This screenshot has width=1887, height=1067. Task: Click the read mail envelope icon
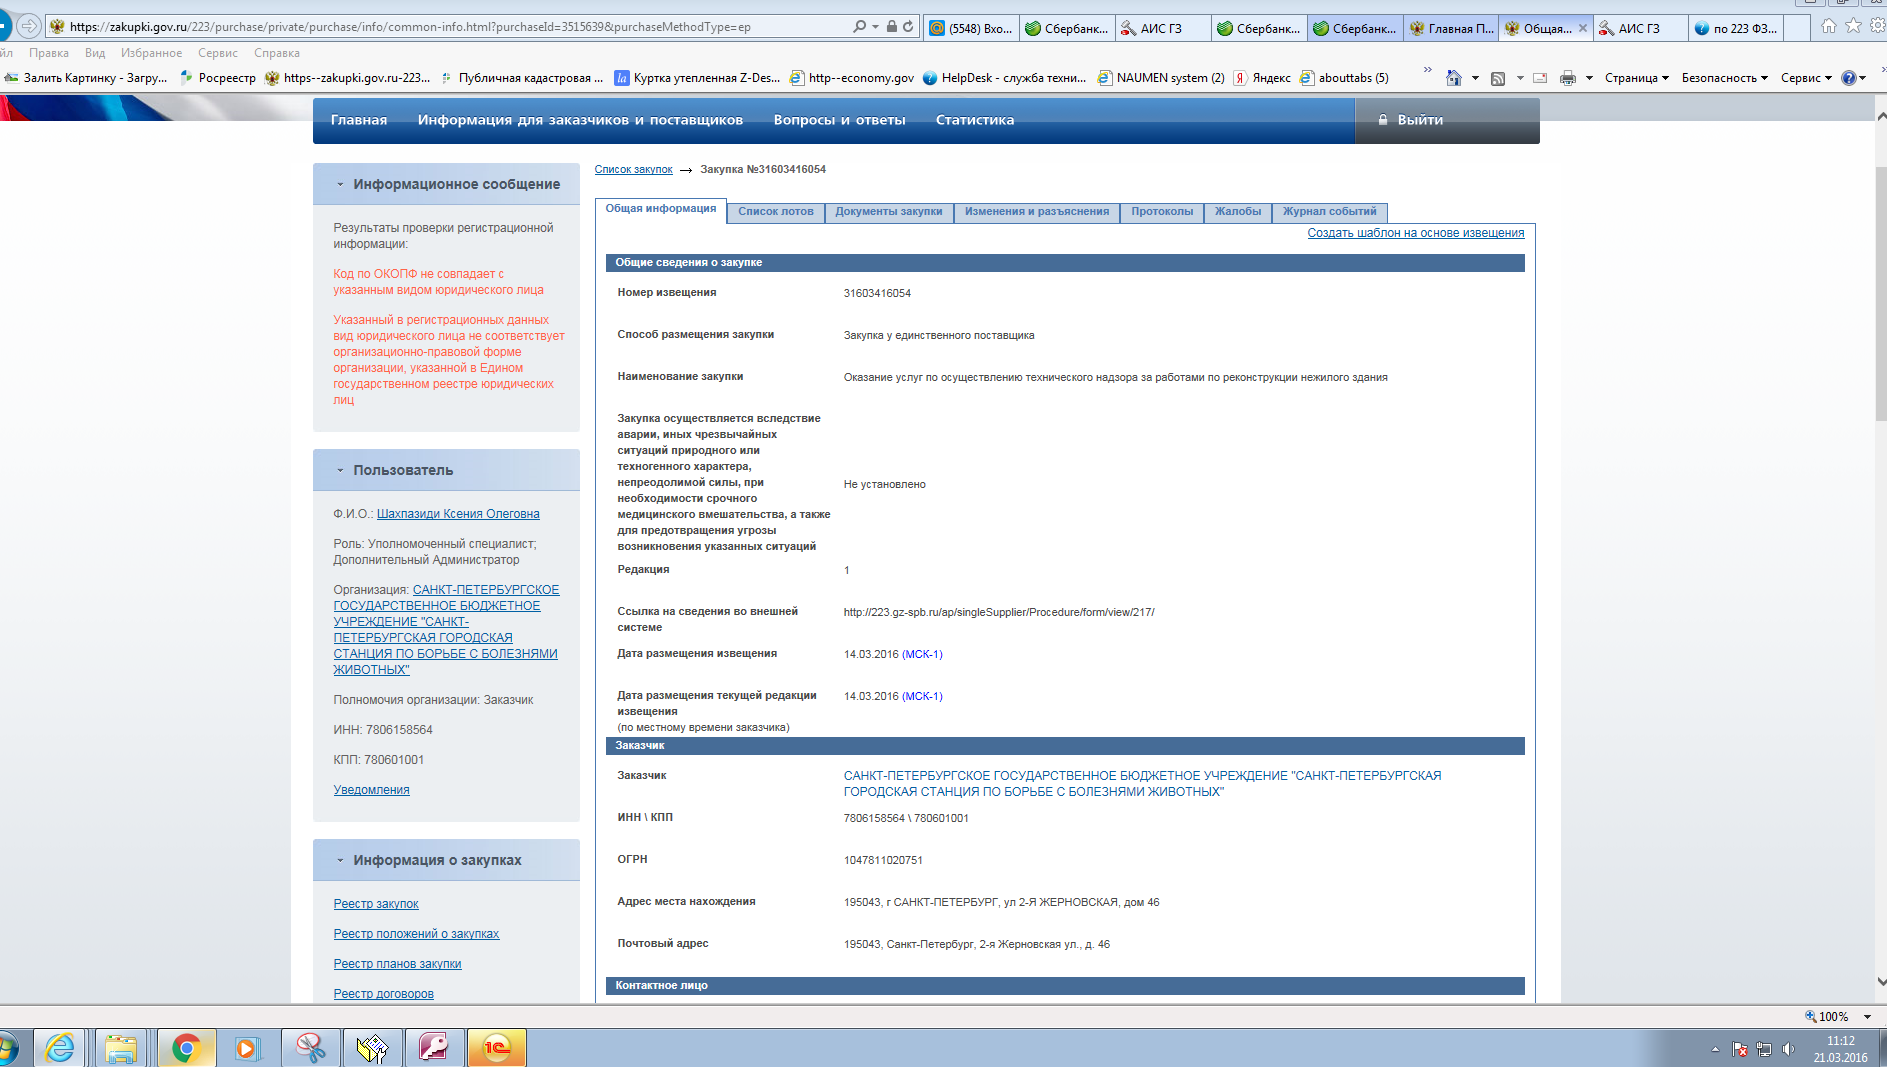coord(1540,78)
